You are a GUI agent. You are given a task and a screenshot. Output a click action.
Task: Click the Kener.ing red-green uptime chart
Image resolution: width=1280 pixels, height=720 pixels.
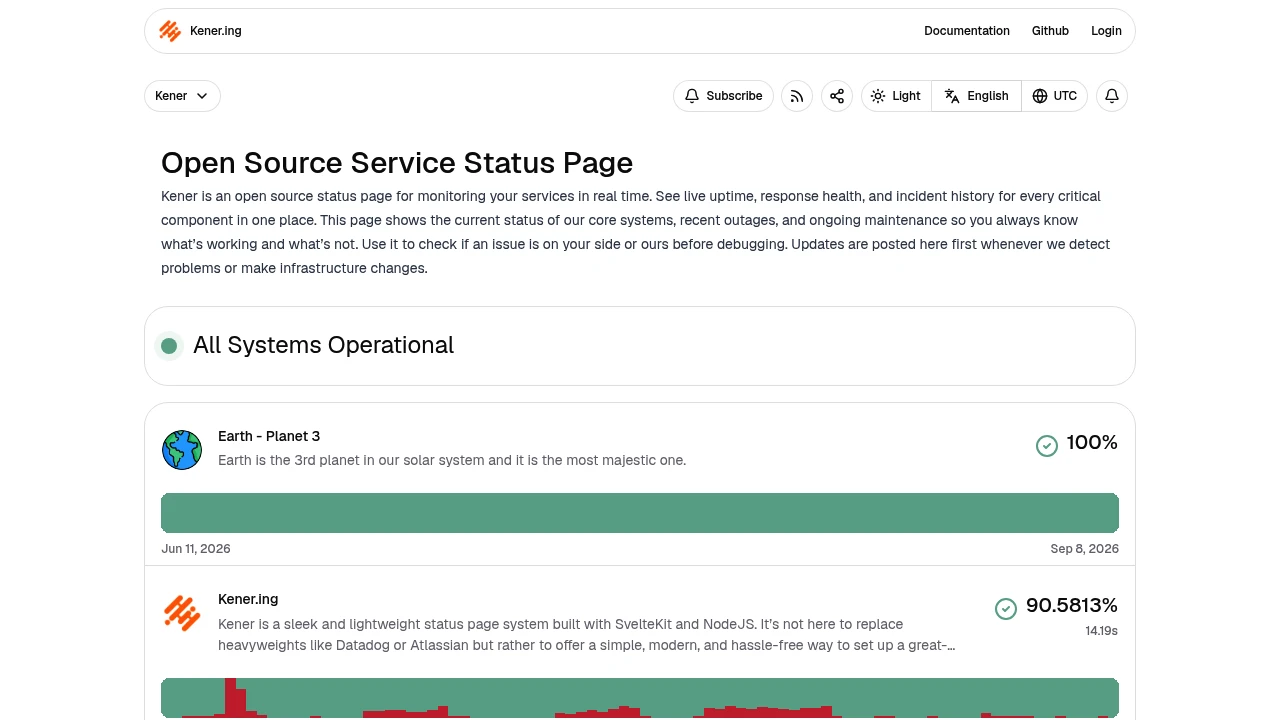pos(640,698)
